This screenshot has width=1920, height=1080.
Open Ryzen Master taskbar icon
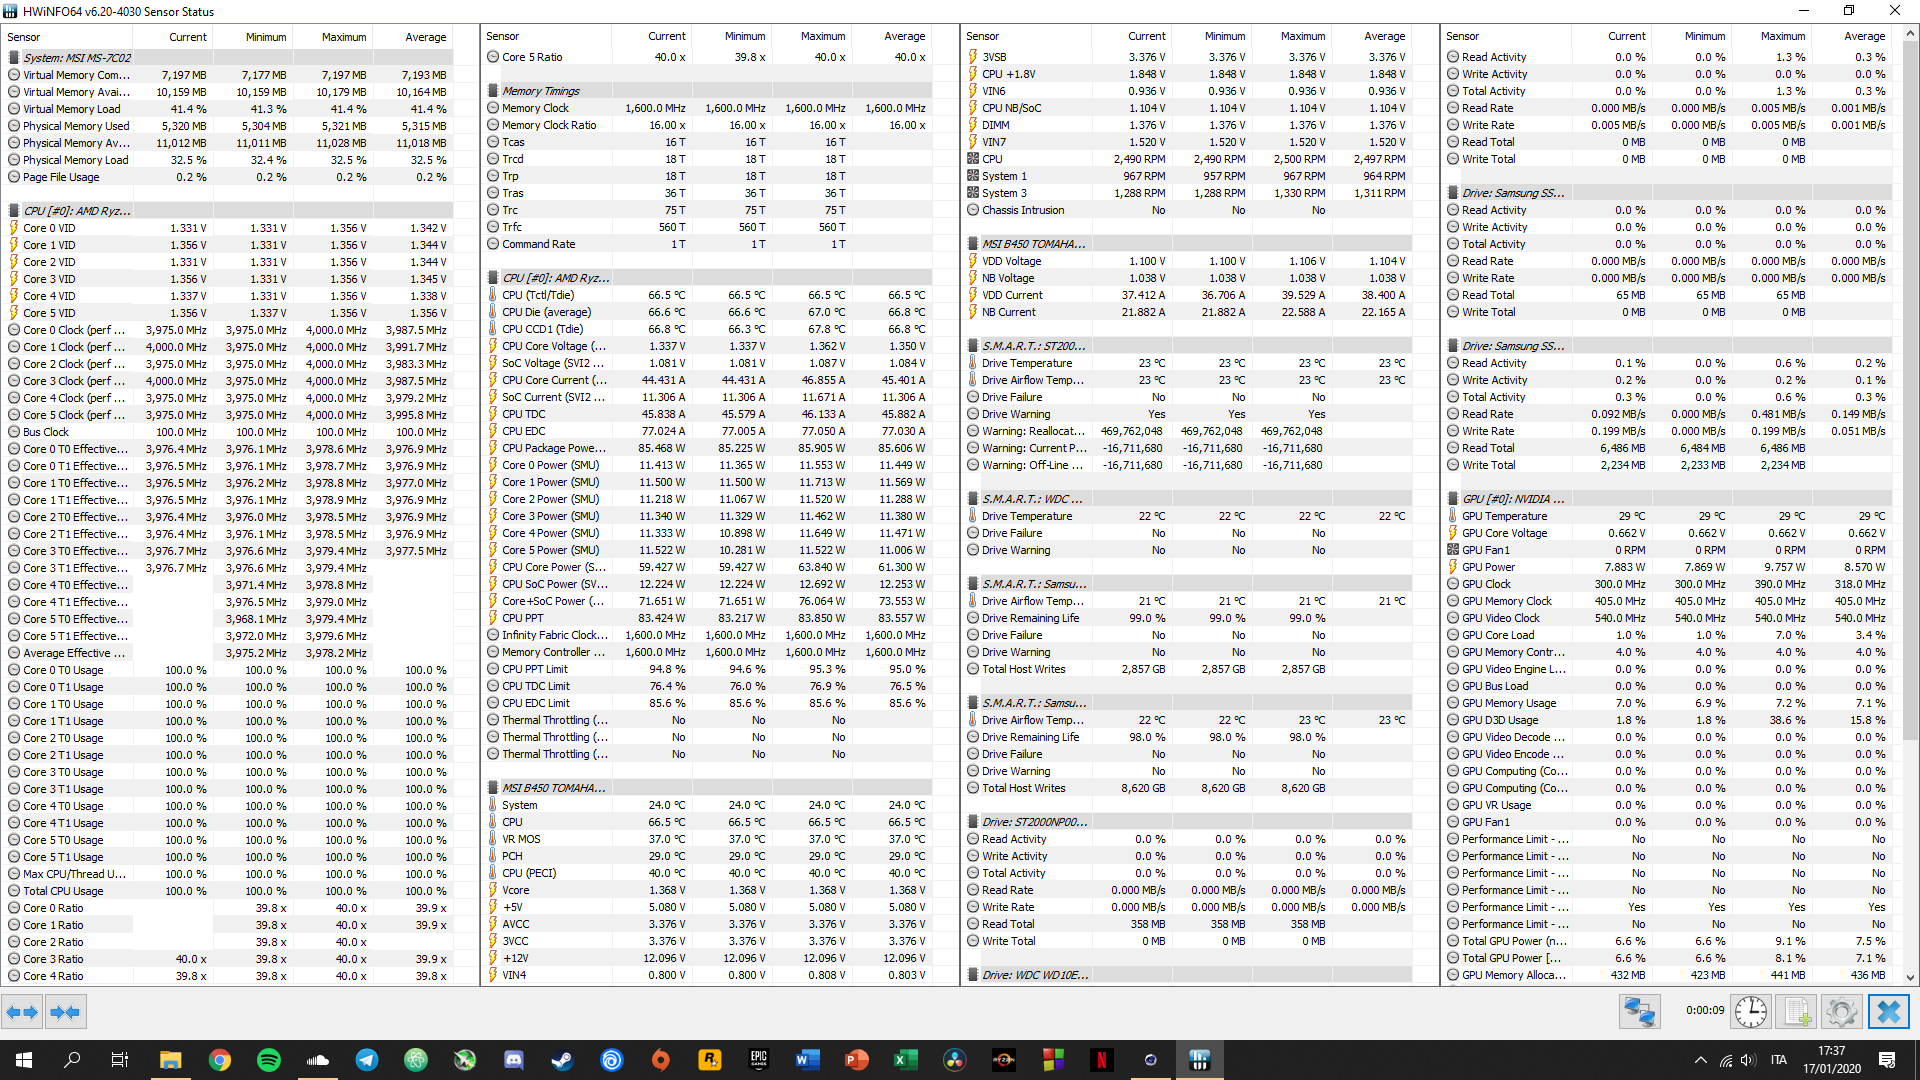(1003, 1060)
